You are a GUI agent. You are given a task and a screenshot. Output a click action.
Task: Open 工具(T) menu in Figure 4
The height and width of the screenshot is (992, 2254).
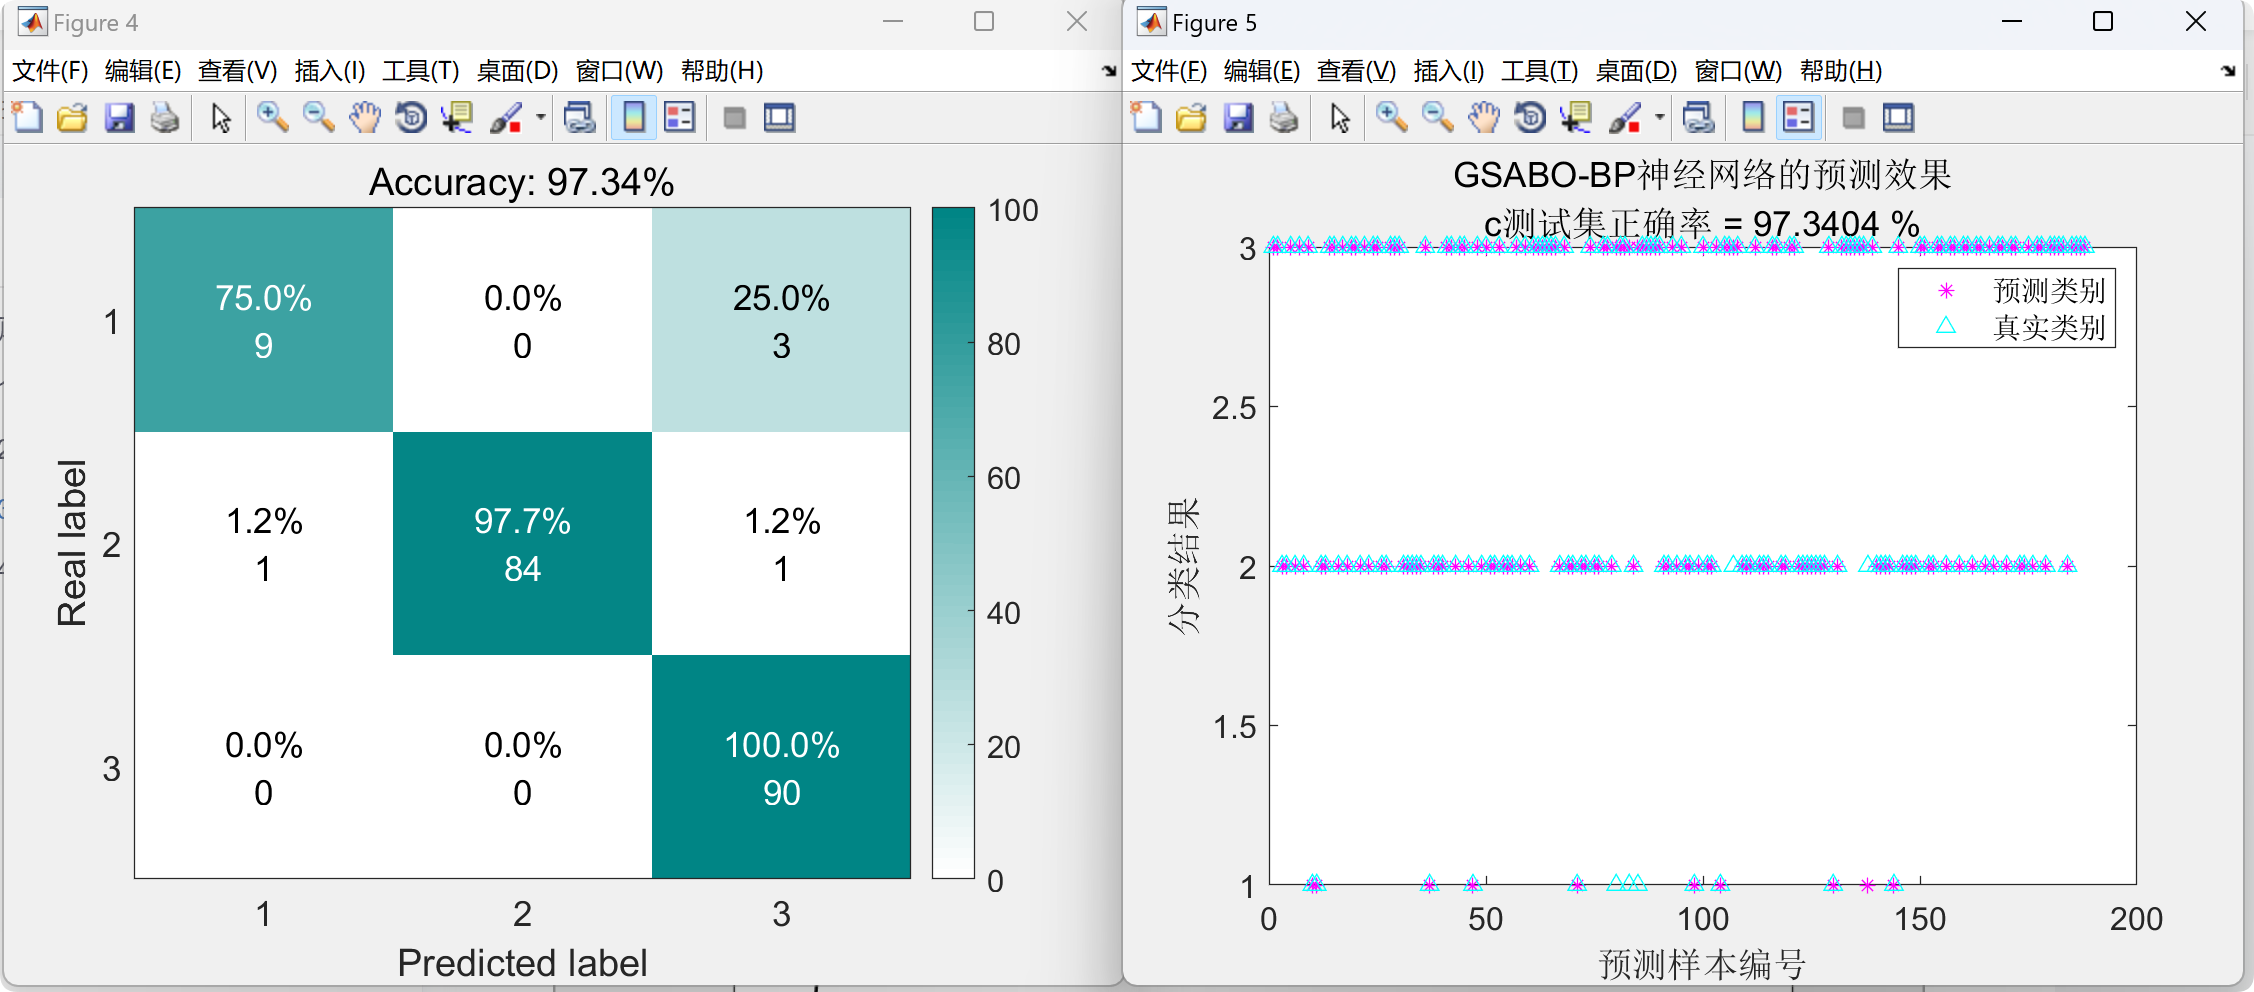click(421, 71)
